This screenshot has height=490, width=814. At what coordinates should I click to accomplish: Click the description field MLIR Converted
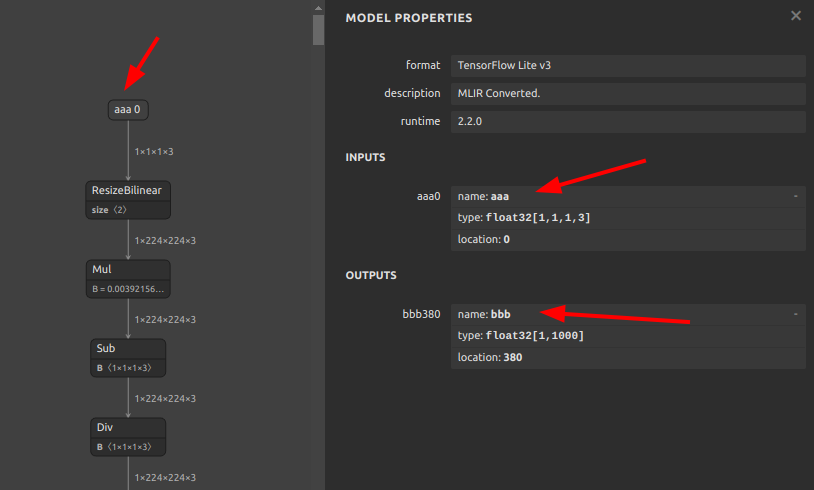(628, 93)
